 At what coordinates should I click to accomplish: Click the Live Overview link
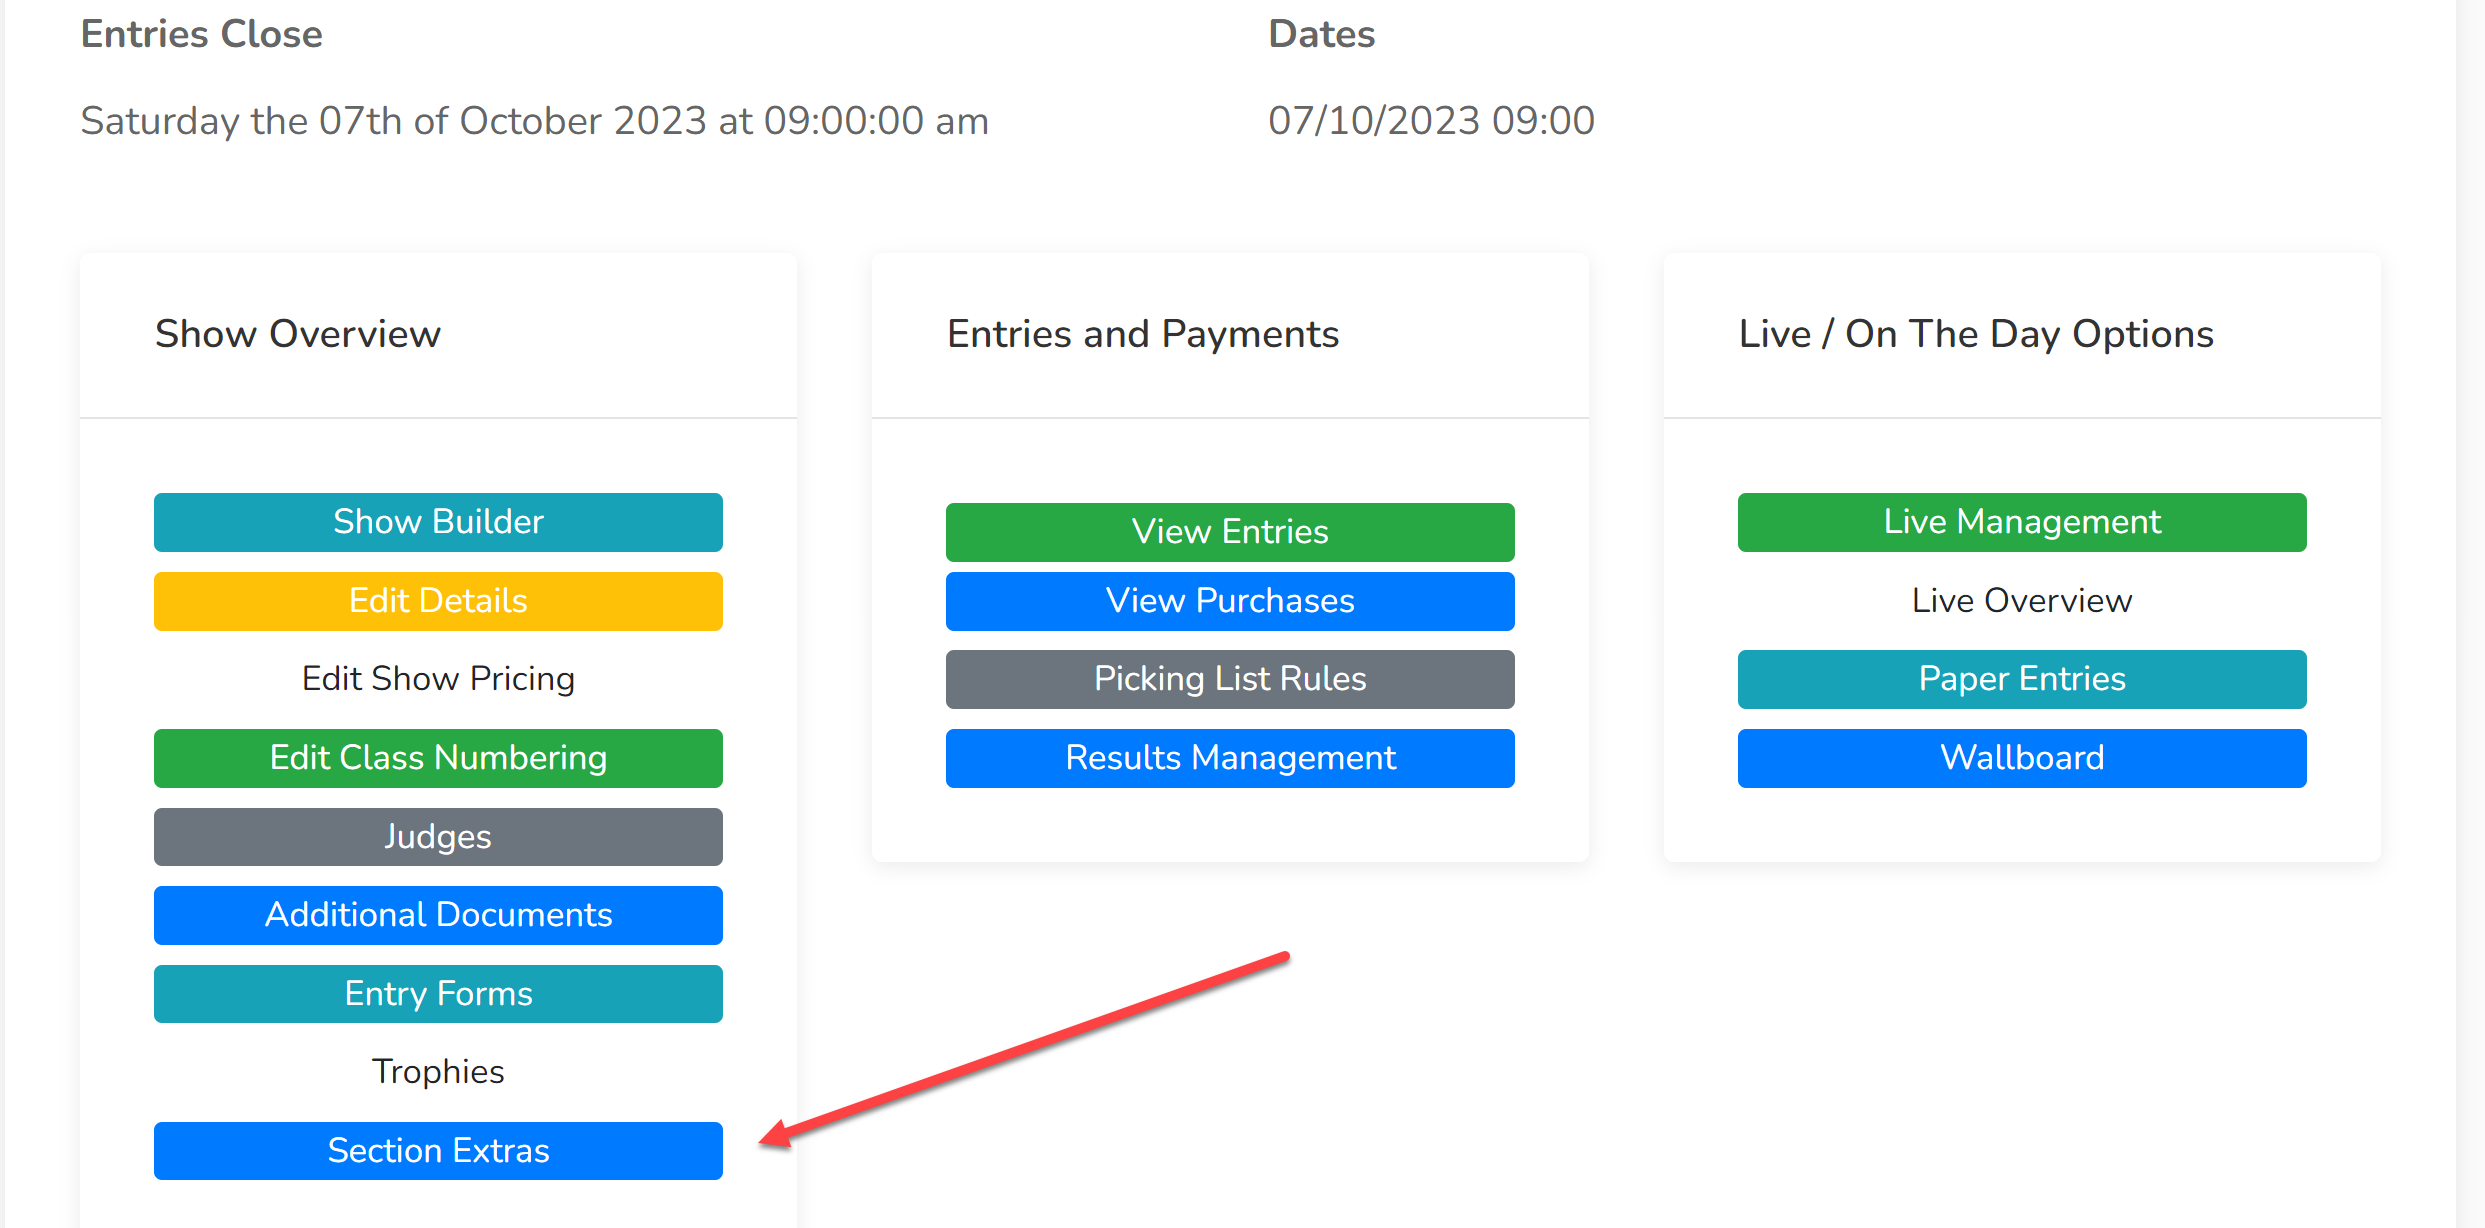(2022, 601)
